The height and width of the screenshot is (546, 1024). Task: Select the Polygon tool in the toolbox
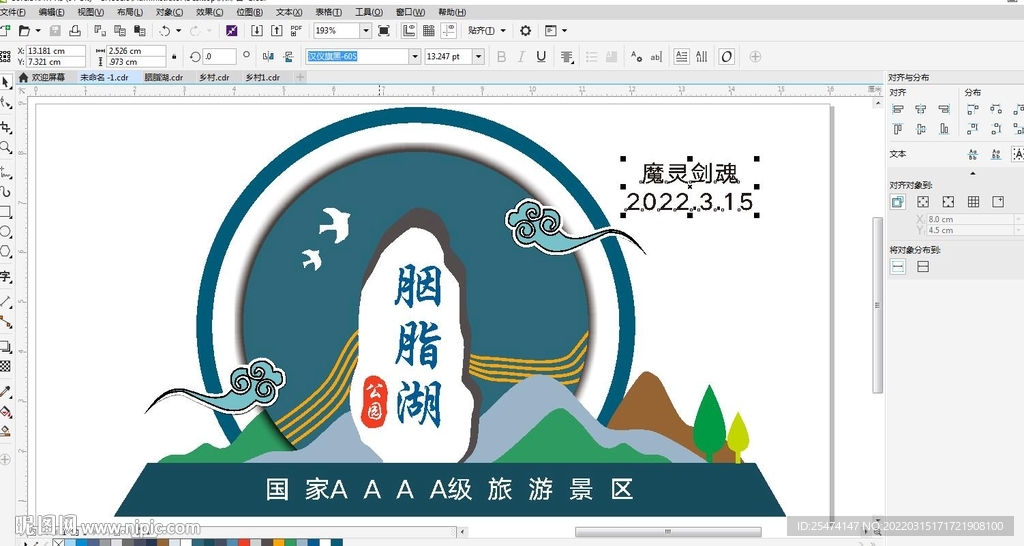pyautogui.click(x=5, y=252)
